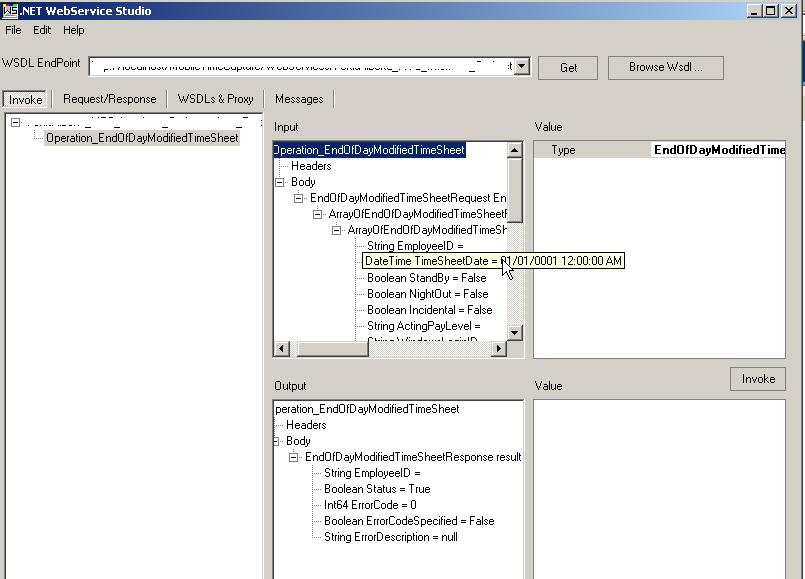The height and width of the screenshot is (579, 805).
Task: Collapse the Body node in Output tree
Action: (276, 441)
